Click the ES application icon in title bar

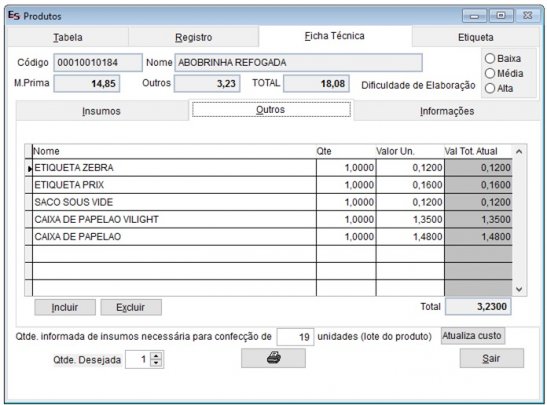tap(14, 16)
